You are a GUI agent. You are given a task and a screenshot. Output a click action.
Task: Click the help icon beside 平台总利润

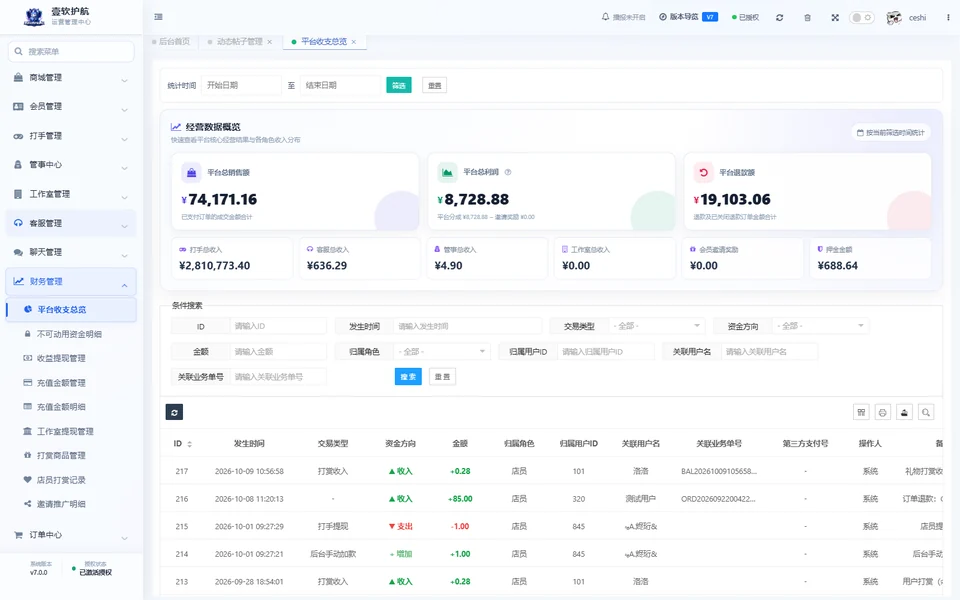click(x=508, y=172)
